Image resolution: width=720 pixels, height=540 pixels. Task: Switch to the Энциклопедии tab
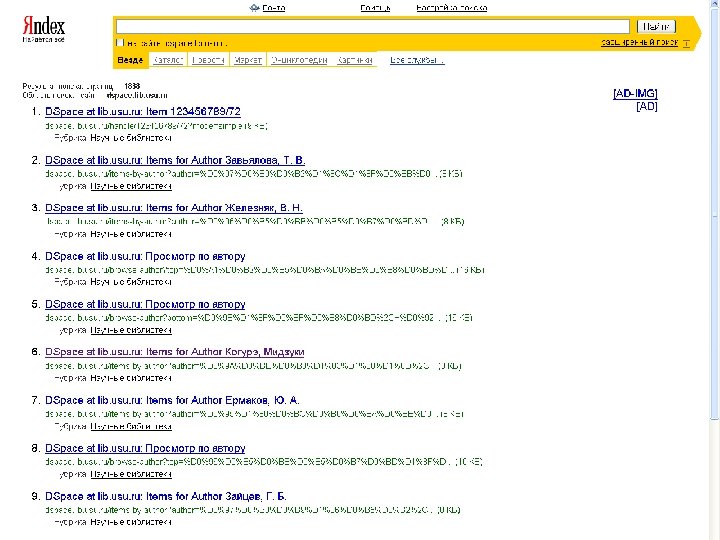299,60
